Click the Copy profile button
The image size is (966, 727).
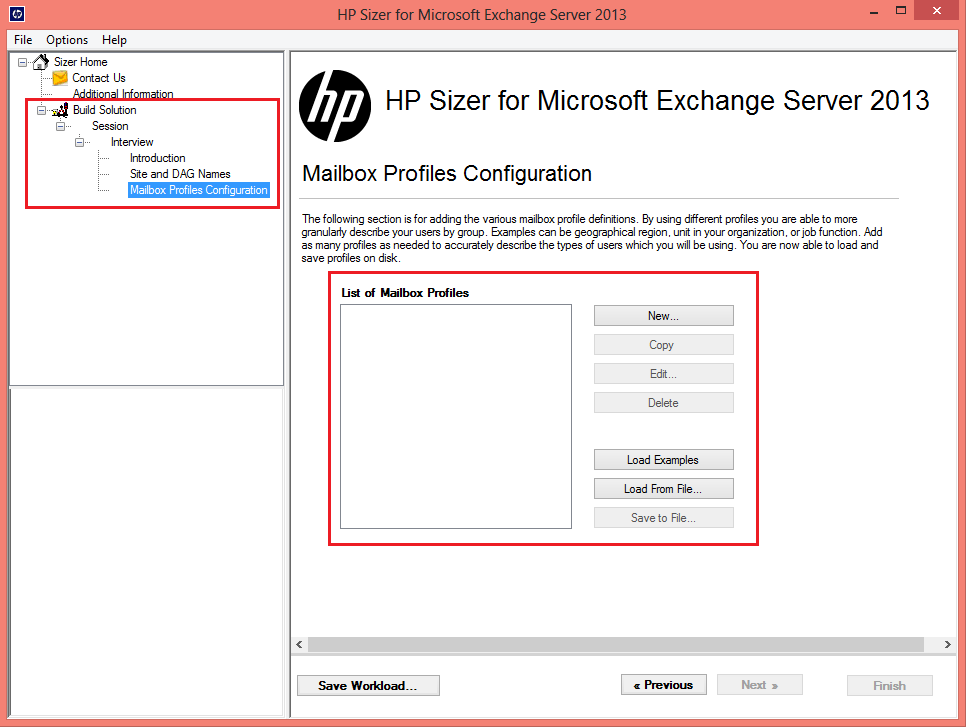[664, 344]
